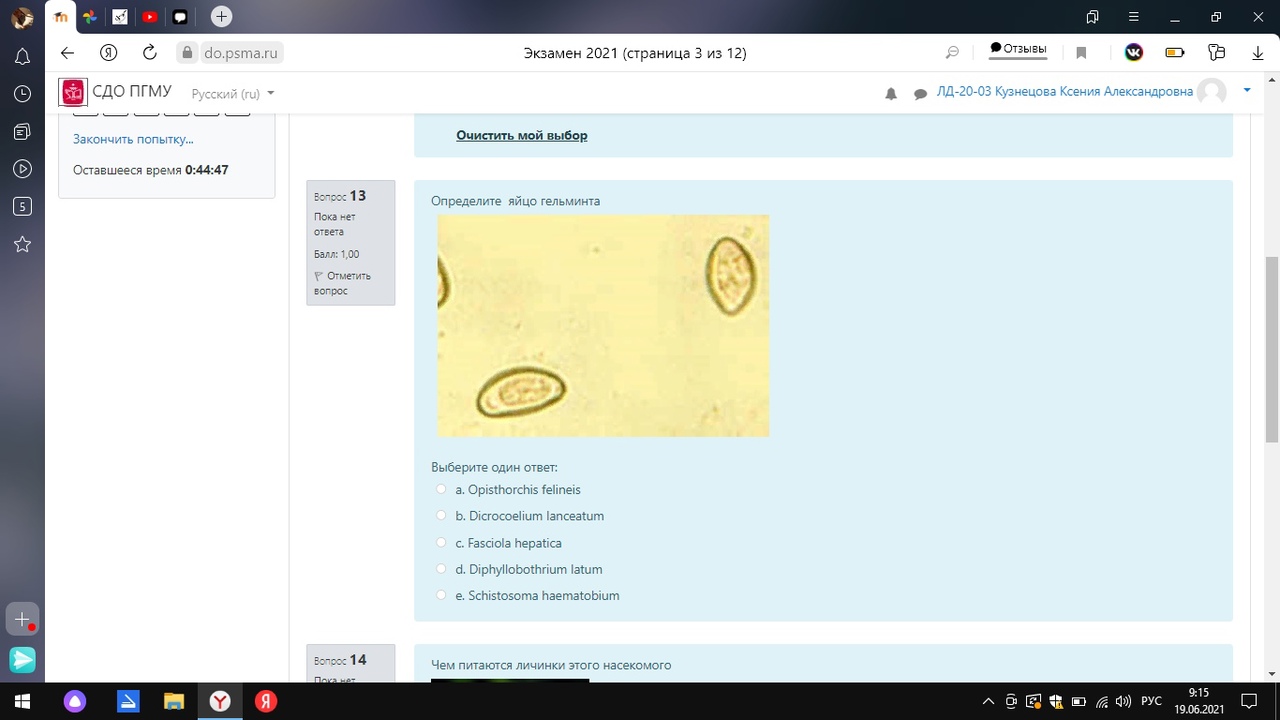Click the Отзывы button
This screenshot has height=720, width=1280.
point(1018,49)
